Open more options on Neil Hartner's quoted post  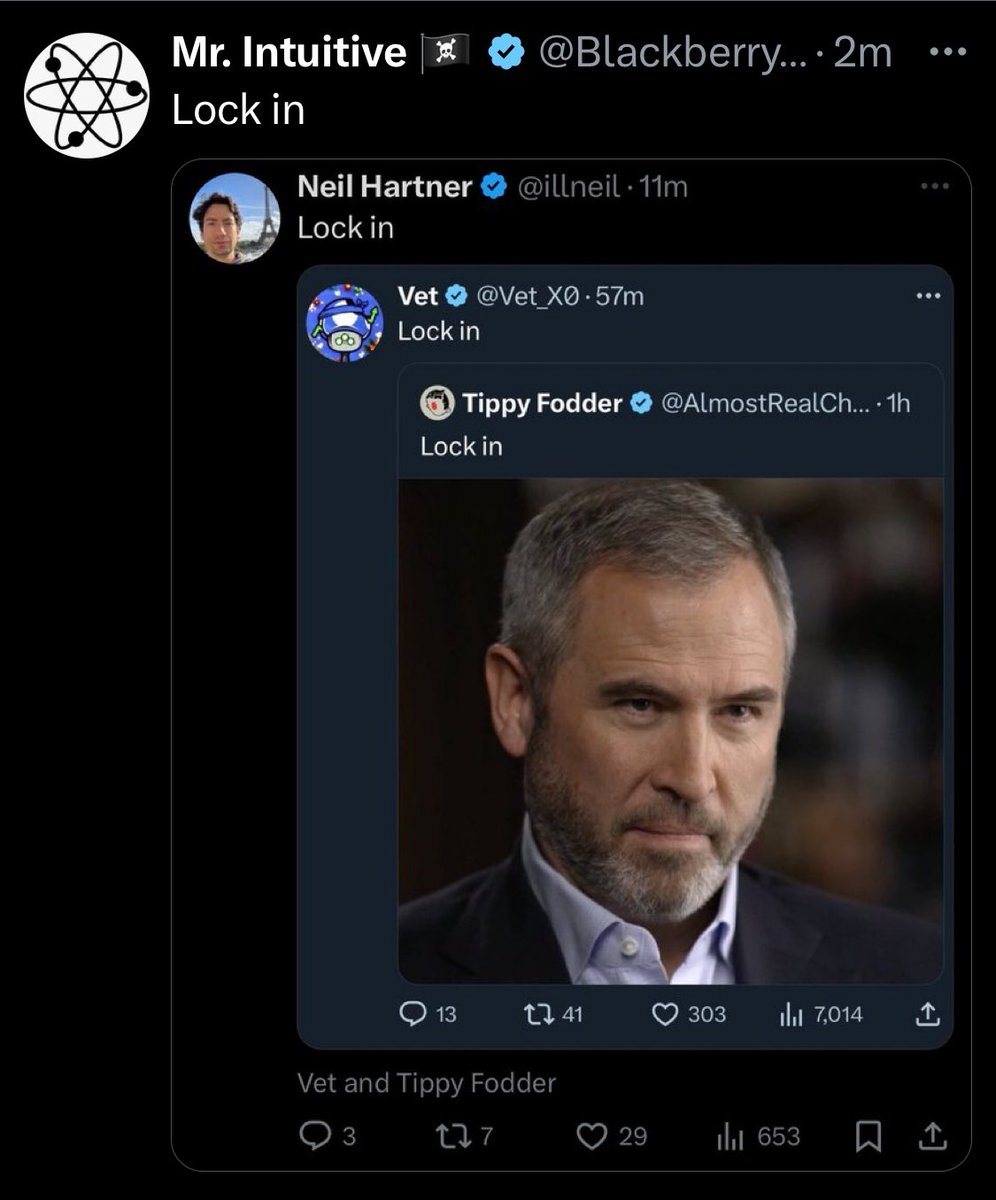[x=935, y=187]
